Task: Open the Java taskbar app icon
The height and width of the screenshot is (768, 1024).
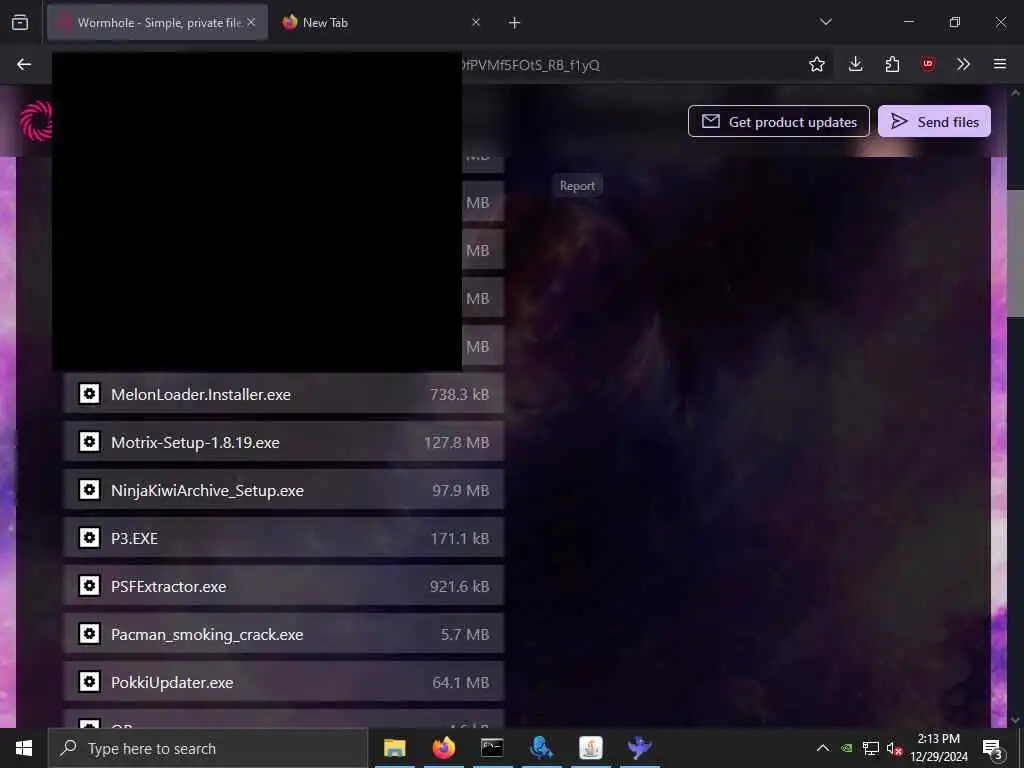Action: coord(590,748)
